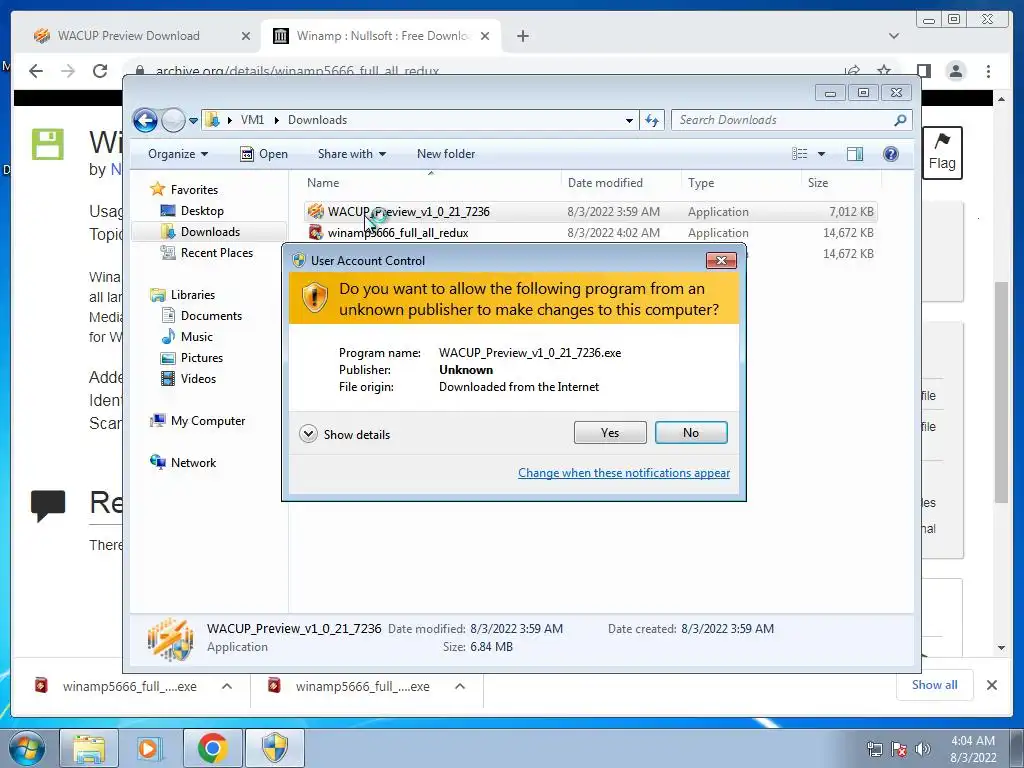Click Open in the Explorer toolbar

[264, 154]
